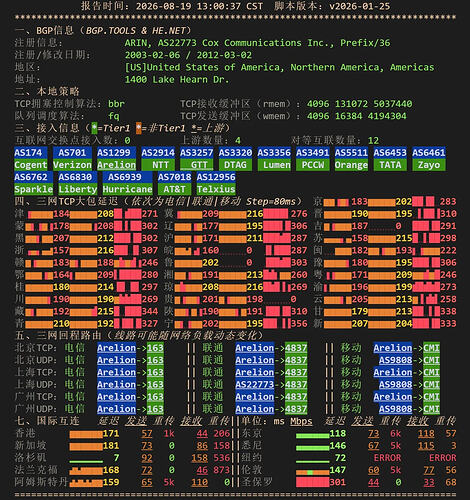Click AS22773->4837 in the 上海UDP row
Viewport: 470px width, 500px height.
click(x=271, y=385)
